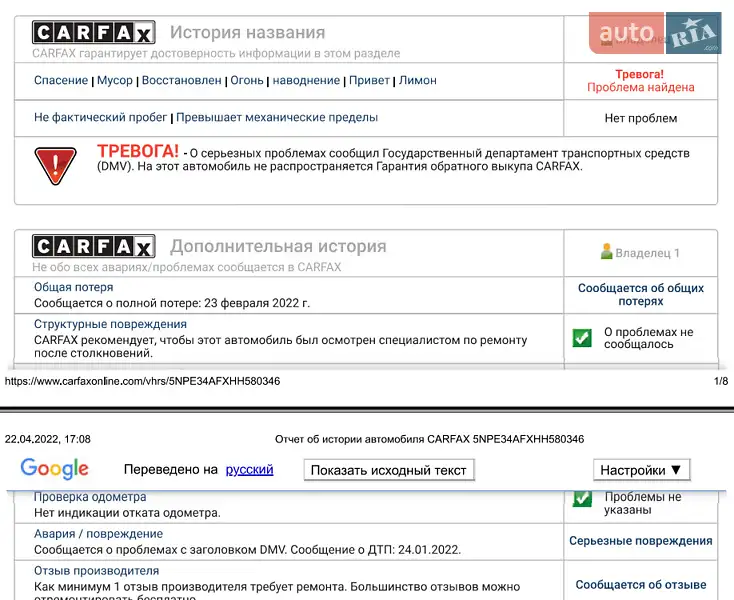This screenshot has width=734, height=600.
Task: Click the report title with VIN 5NPE34AFXHH580346
Action: coord(429,439)
